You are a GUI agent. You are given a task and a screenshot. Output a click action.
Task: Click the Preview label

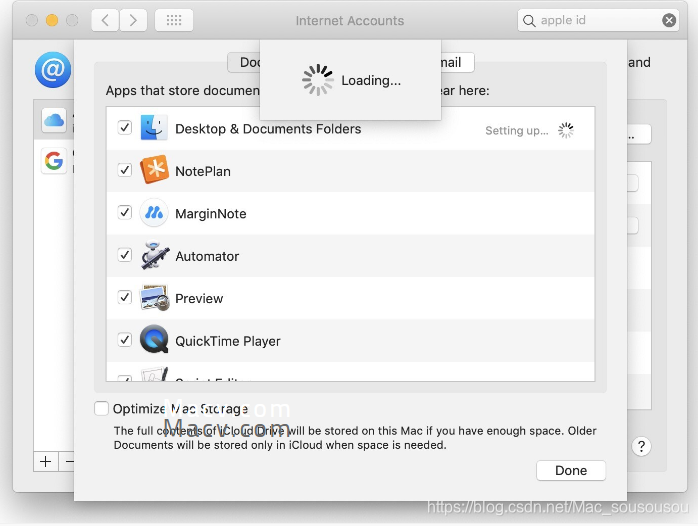tap(199, 299)
